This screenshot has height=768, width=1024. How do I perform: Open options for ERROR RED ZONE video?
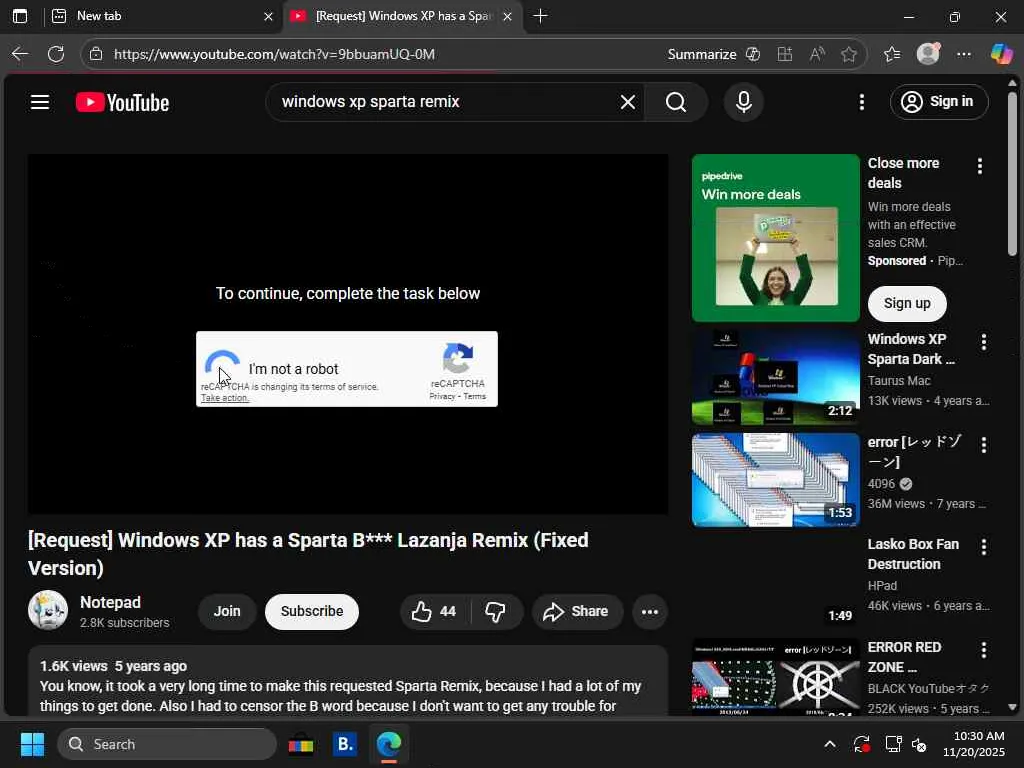984,650
